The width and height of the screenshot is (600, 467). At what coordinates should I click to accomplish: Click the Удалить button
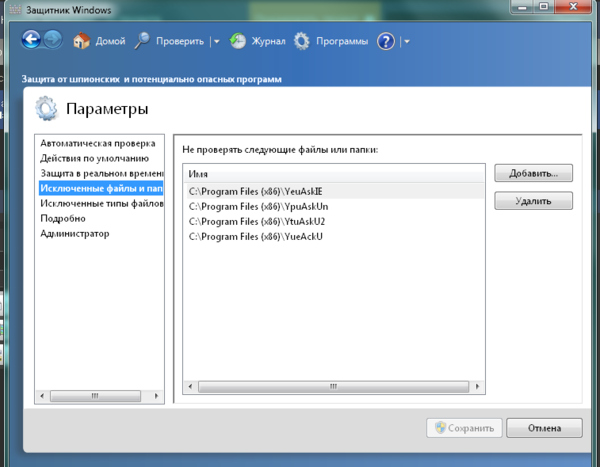click(x=533, y=201)
